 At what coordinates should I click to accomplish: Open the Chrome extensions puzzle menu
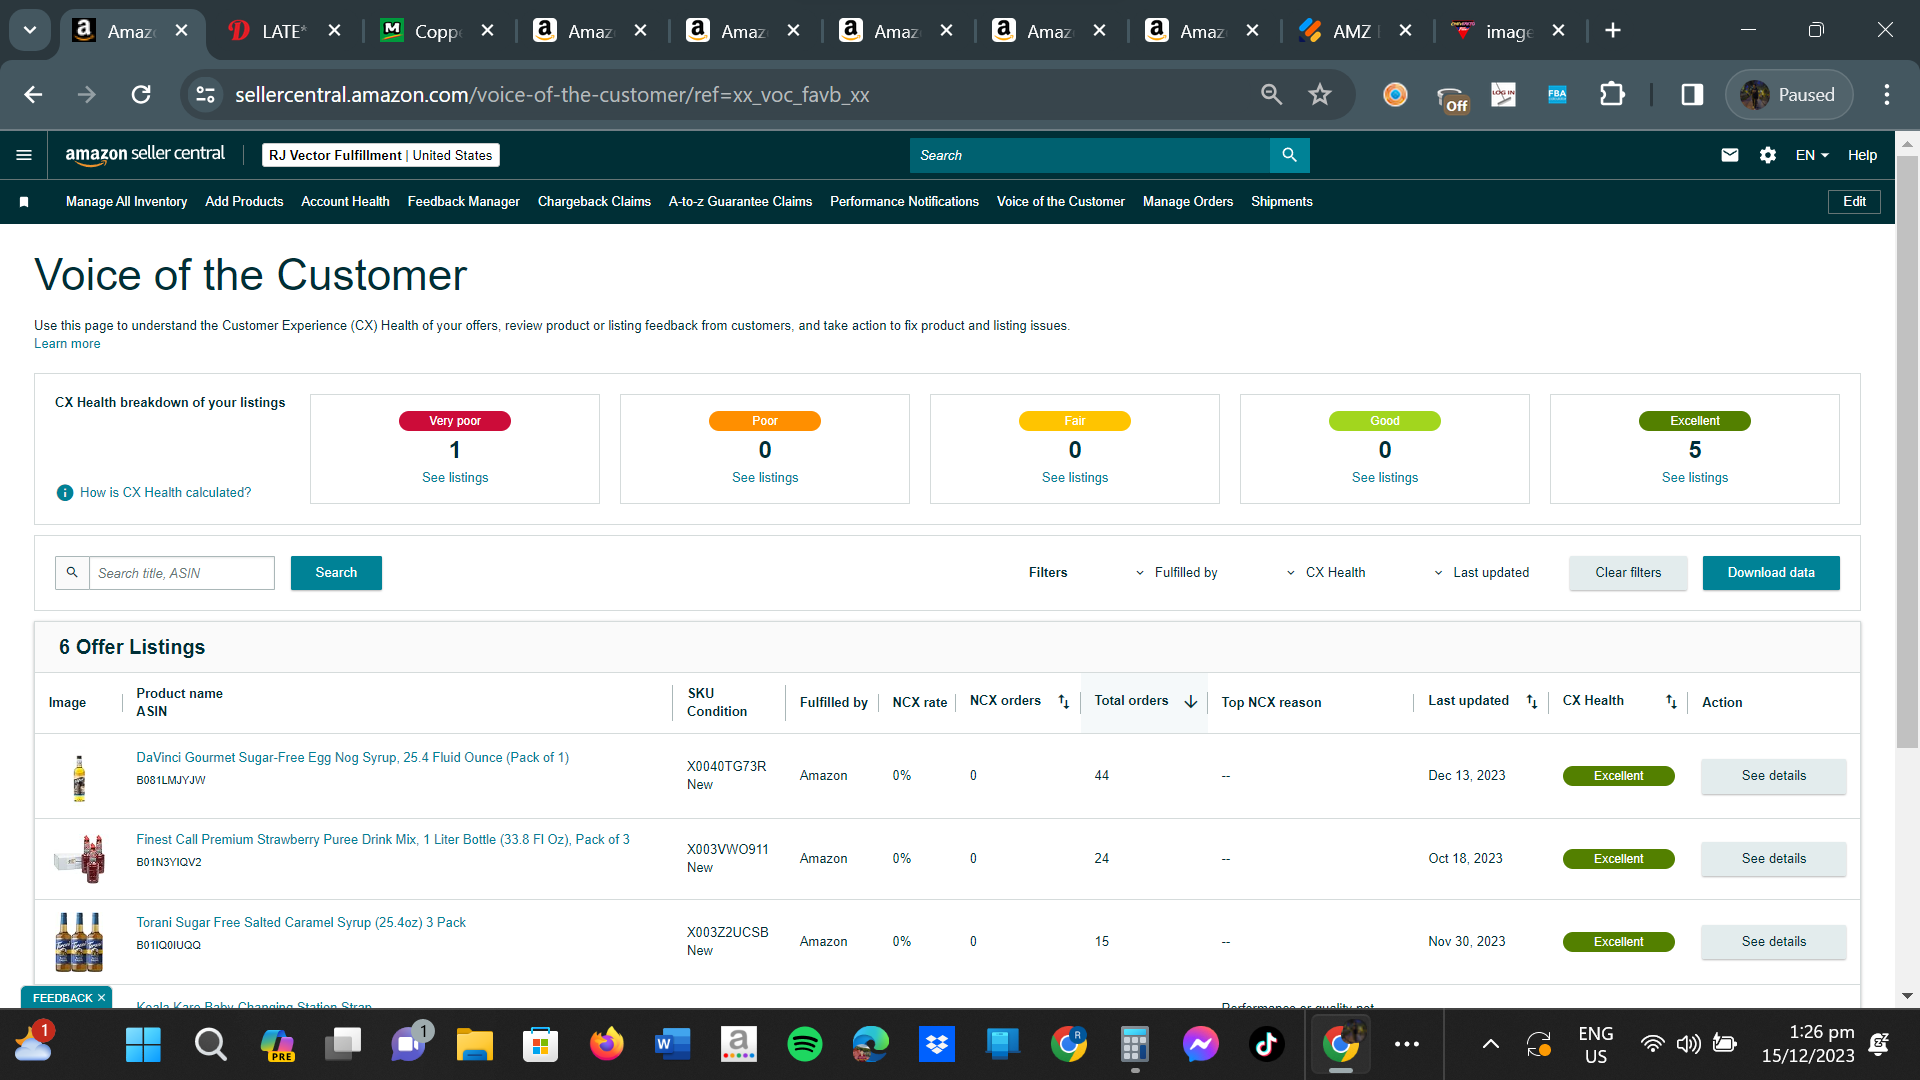point(1612,95)
